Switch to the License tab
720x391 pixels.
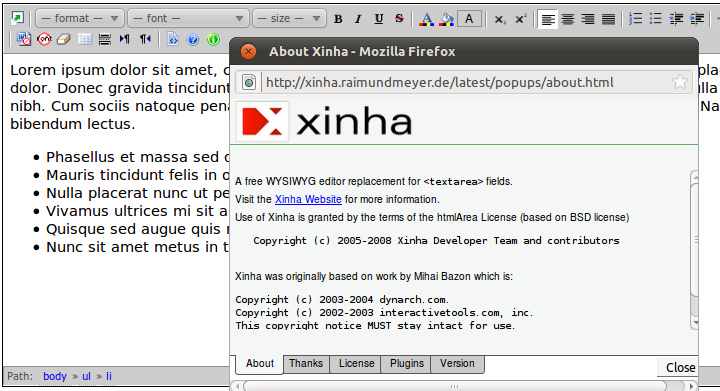[356, 363]
